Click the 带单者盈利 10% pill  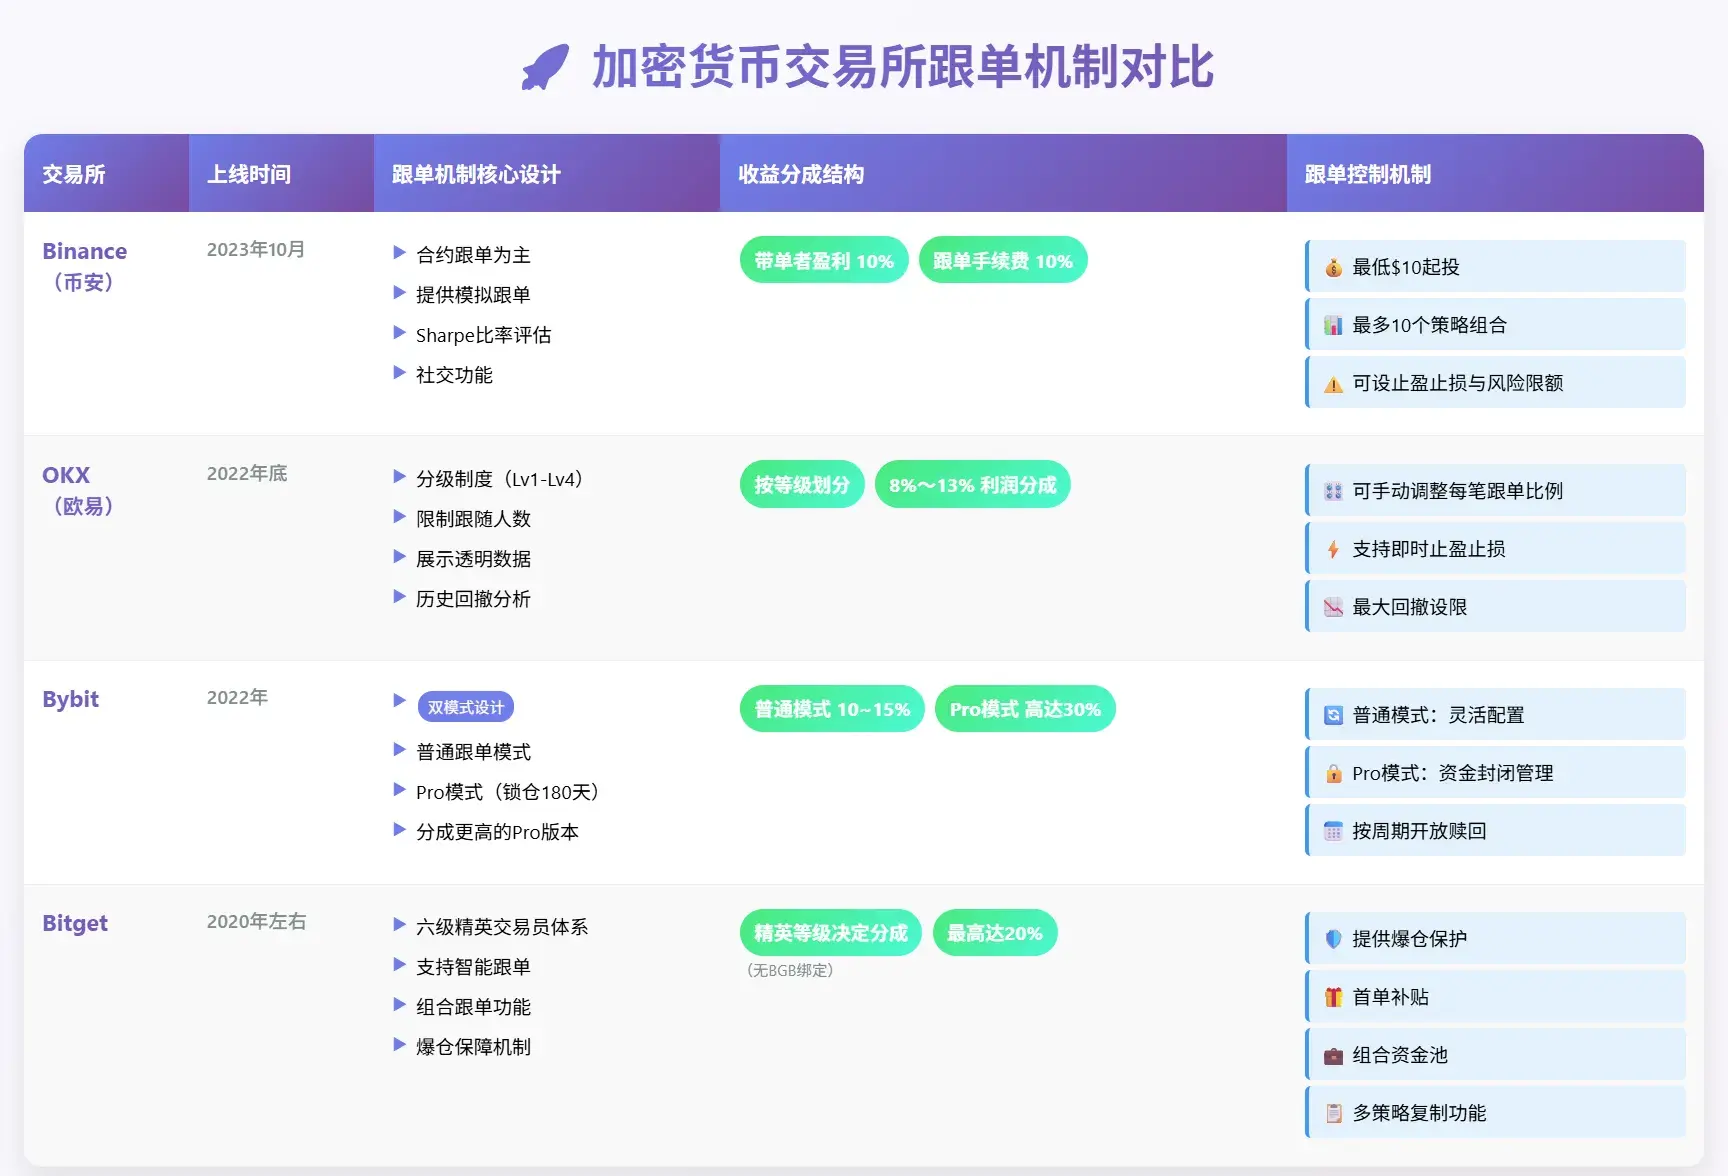(824, 260)
